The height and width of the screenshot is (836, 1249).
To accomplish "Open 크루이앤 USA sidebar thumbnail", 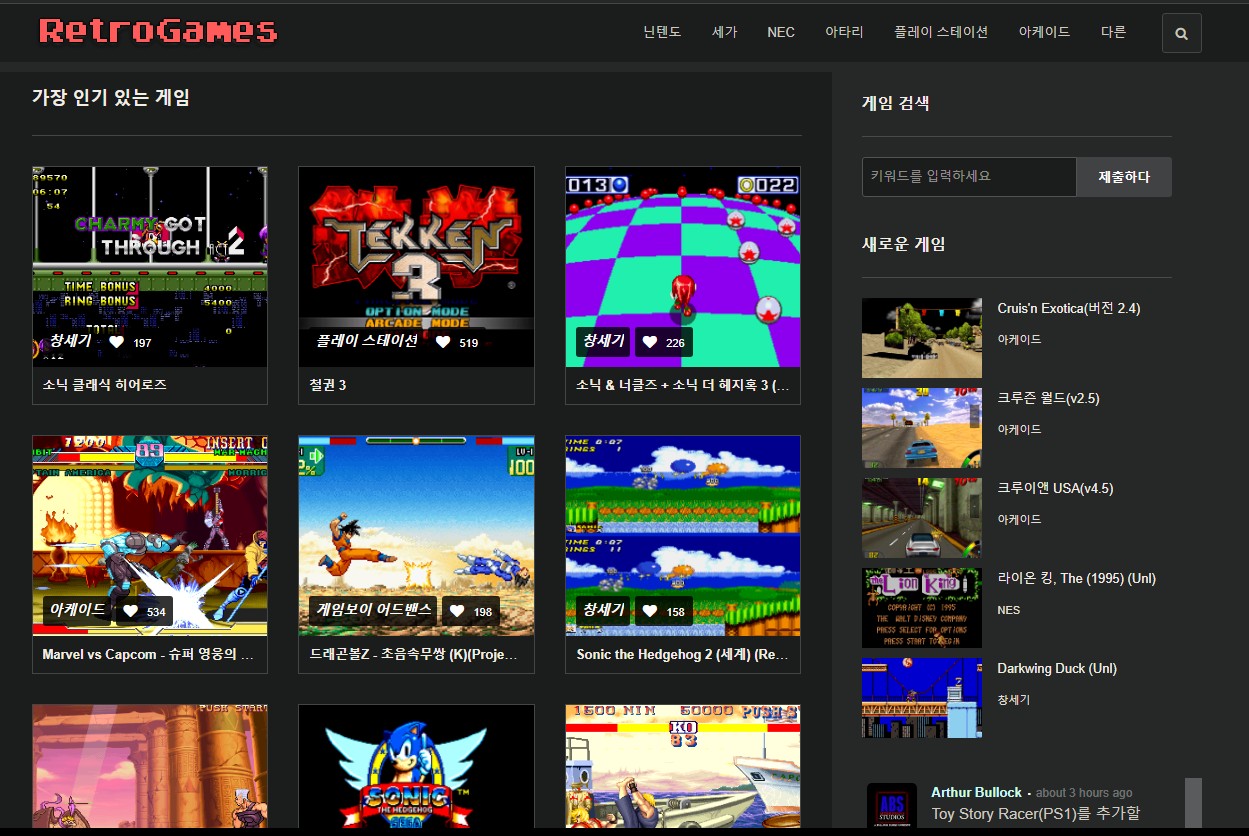I will tap(922, 518).
